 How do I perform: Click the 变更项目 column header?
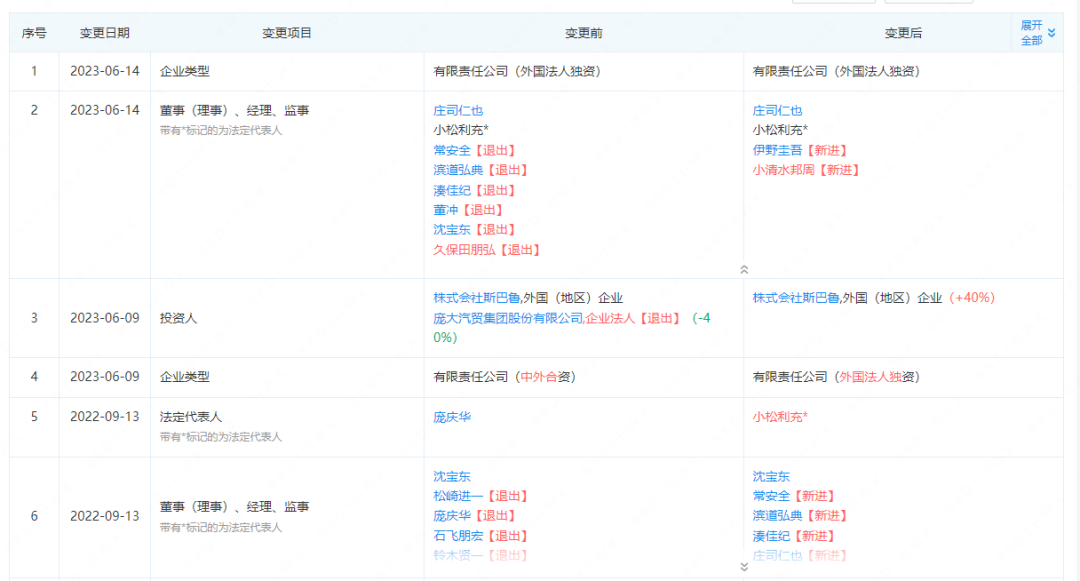point(287,33)
